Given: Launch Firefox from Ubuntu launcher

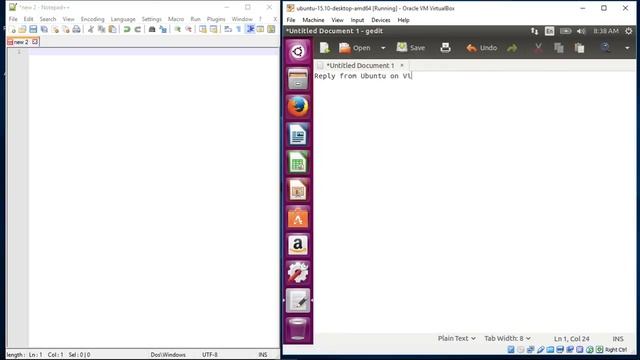Looking at the screenshot, I should tap(298, 107).
